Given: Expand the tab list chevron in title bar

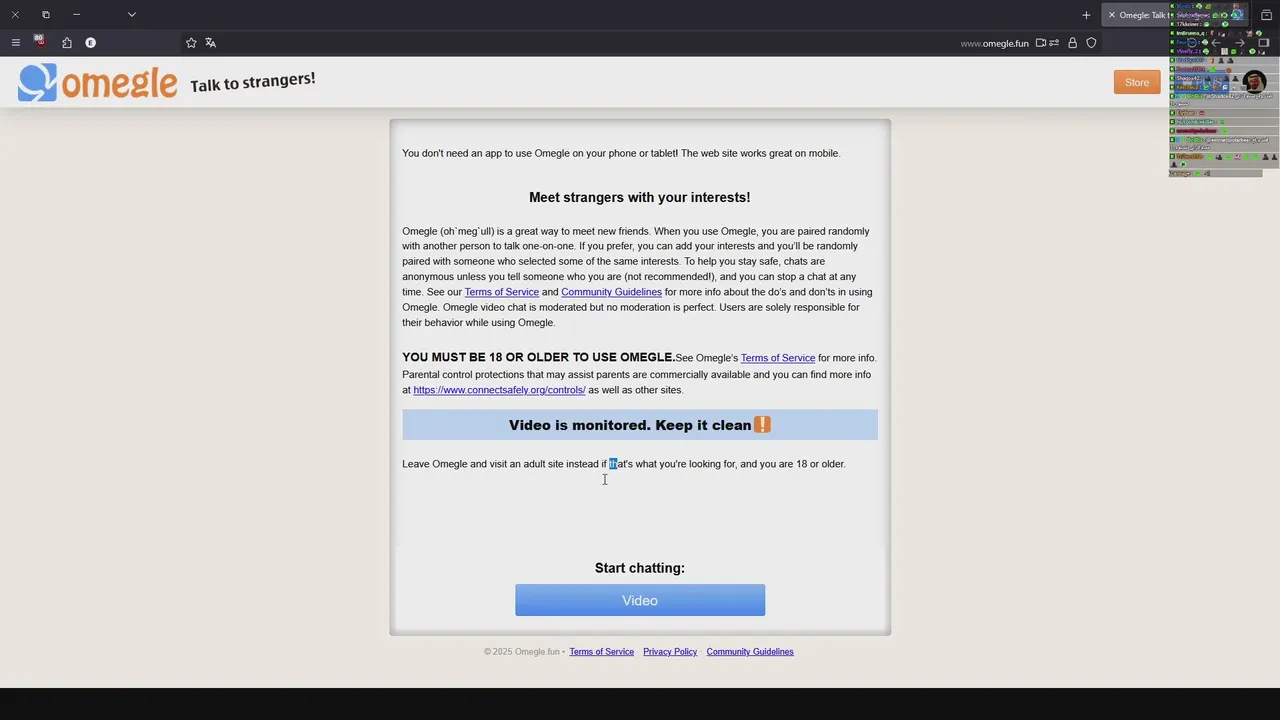Looking at the screenshot, I should [131, 15].
